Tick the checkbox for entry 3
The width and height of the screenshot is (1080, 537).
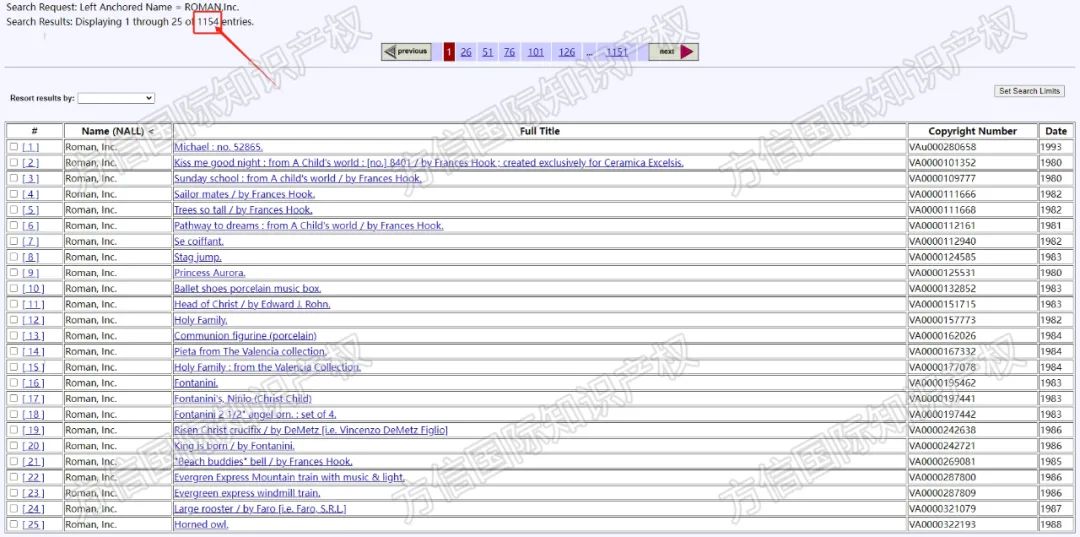tap(14, 178)
